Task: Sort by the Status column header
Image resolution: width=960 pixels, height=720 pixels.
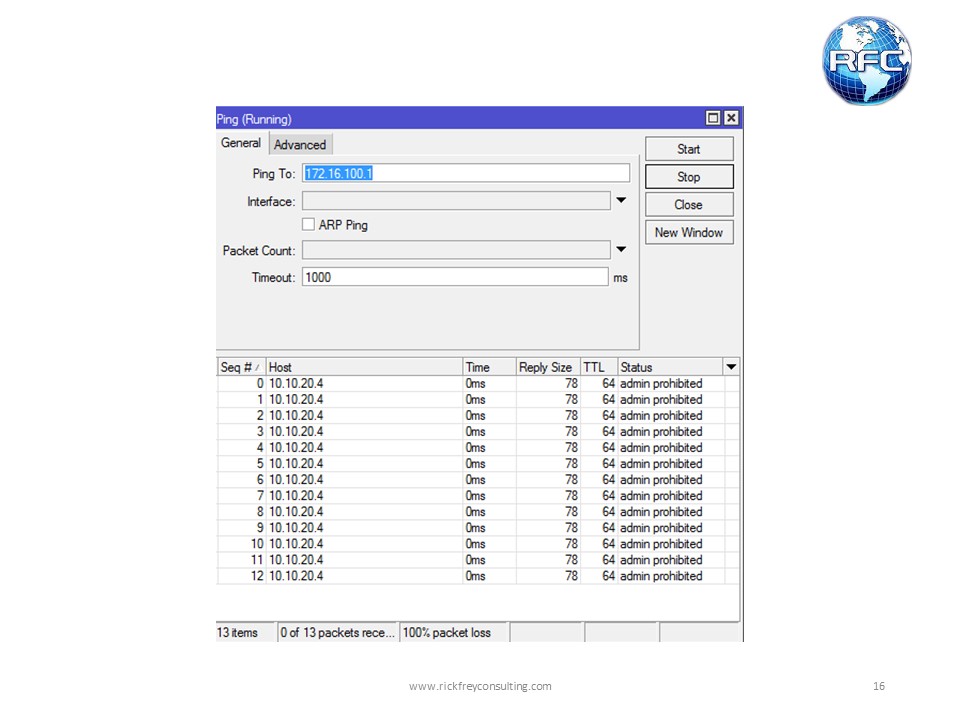Action: click(x=670, y=367)
